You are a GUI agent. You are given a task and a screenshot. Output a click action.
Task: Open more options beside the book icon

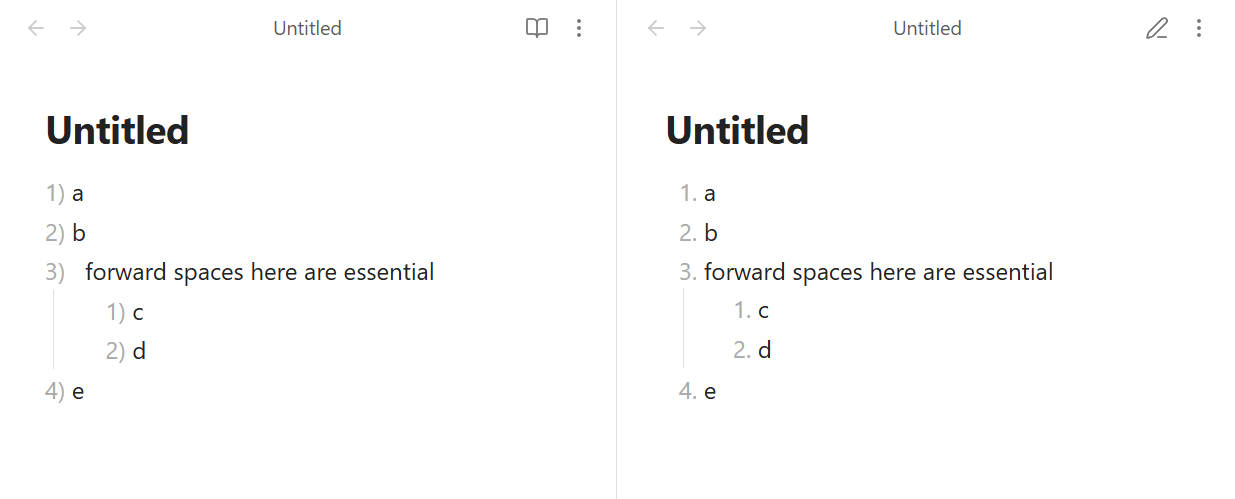(x=578, y=28)
